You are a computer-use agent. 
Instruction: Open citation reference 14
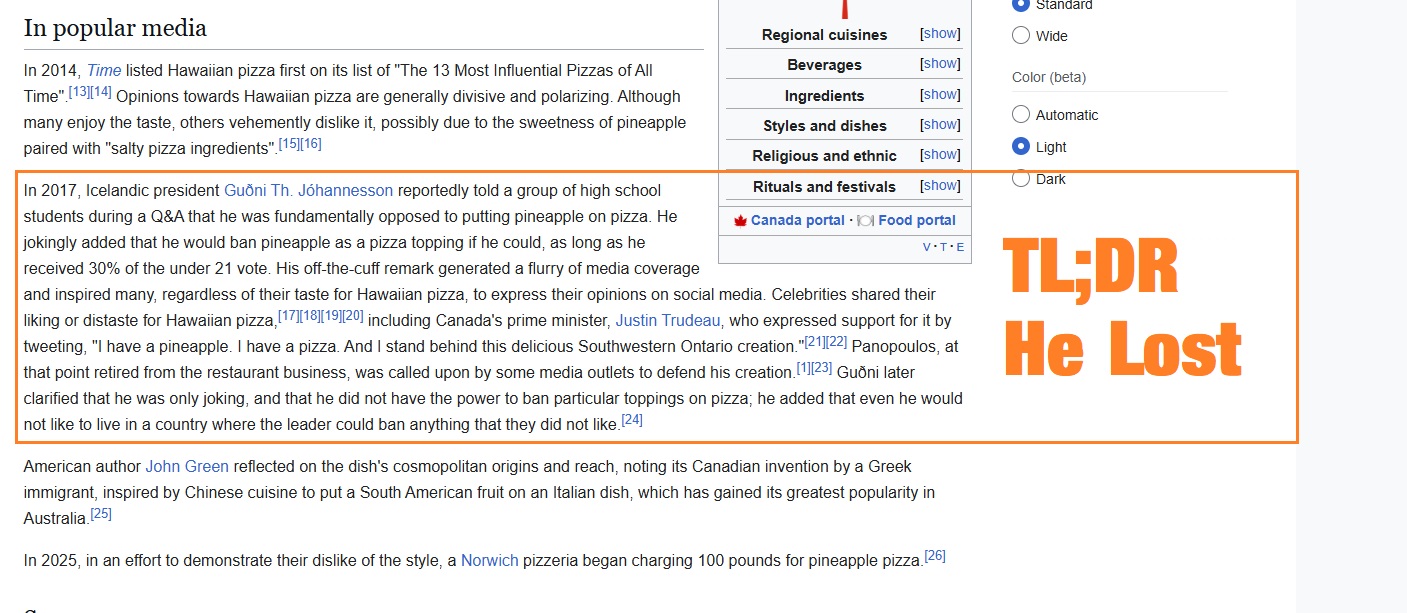[x=101, y=92]
